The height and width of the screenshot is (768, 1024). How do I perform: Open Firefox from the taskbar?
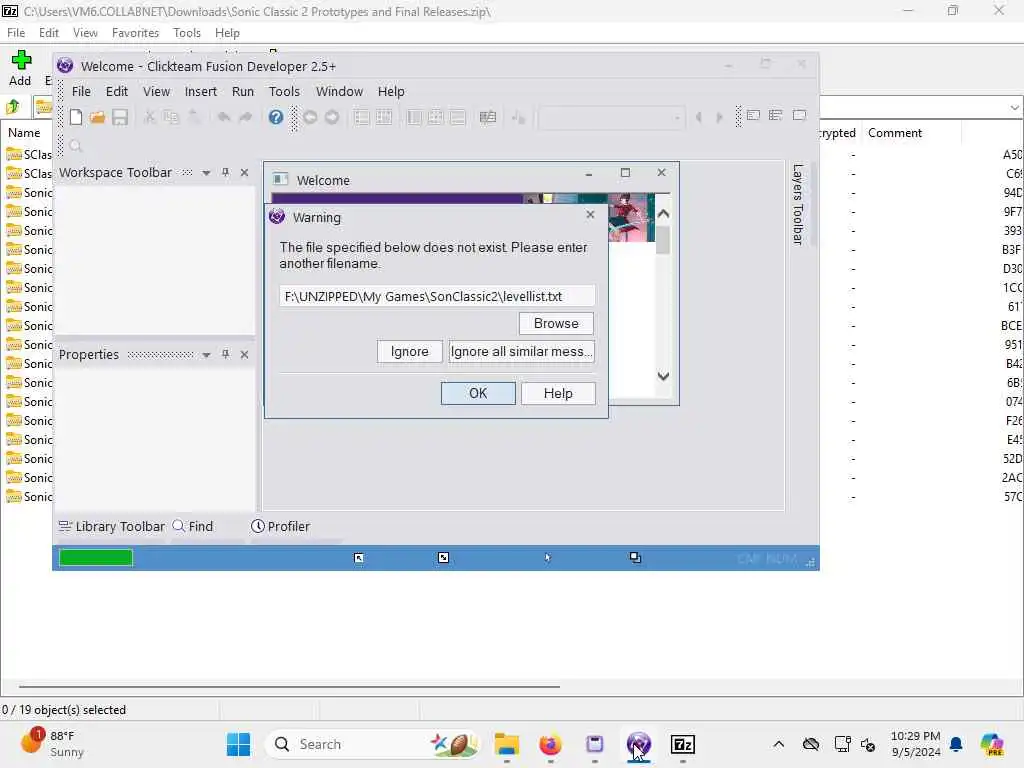coord(551,744)
